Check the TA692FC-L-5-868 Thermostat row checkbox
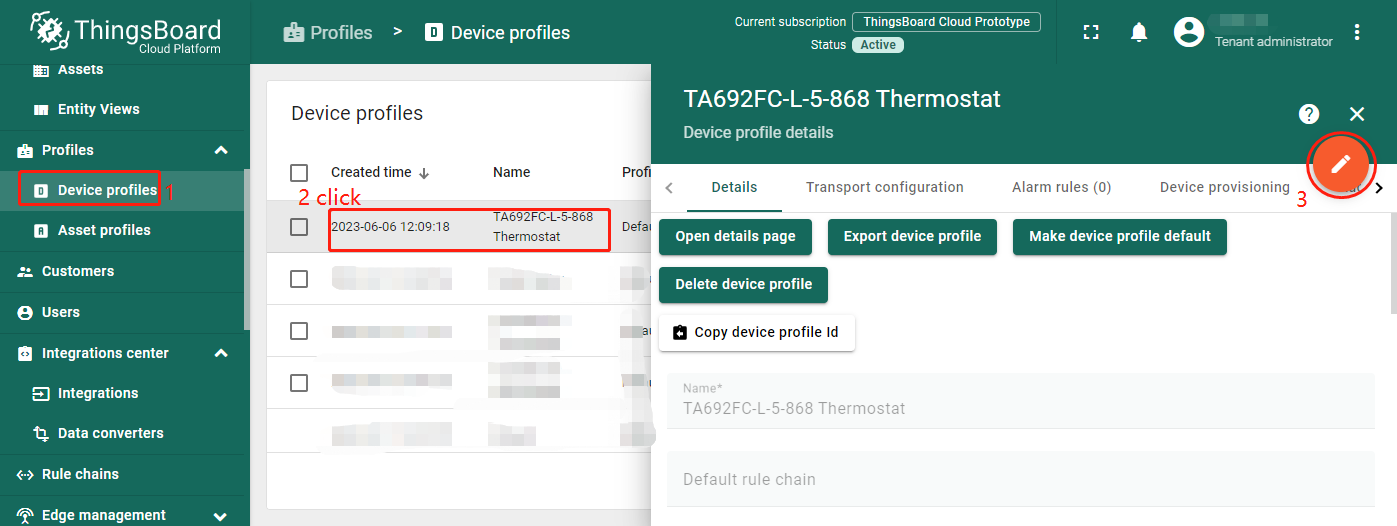 pyautogui.click(x=299, y=227)
